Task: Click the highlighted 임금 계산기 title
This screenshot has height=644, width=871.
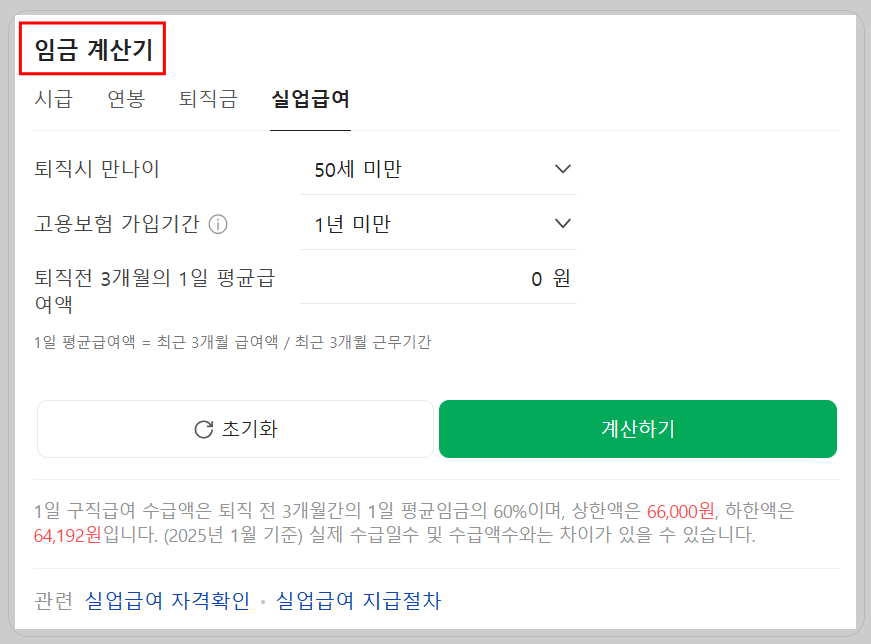Action: [x=91, y=45]
